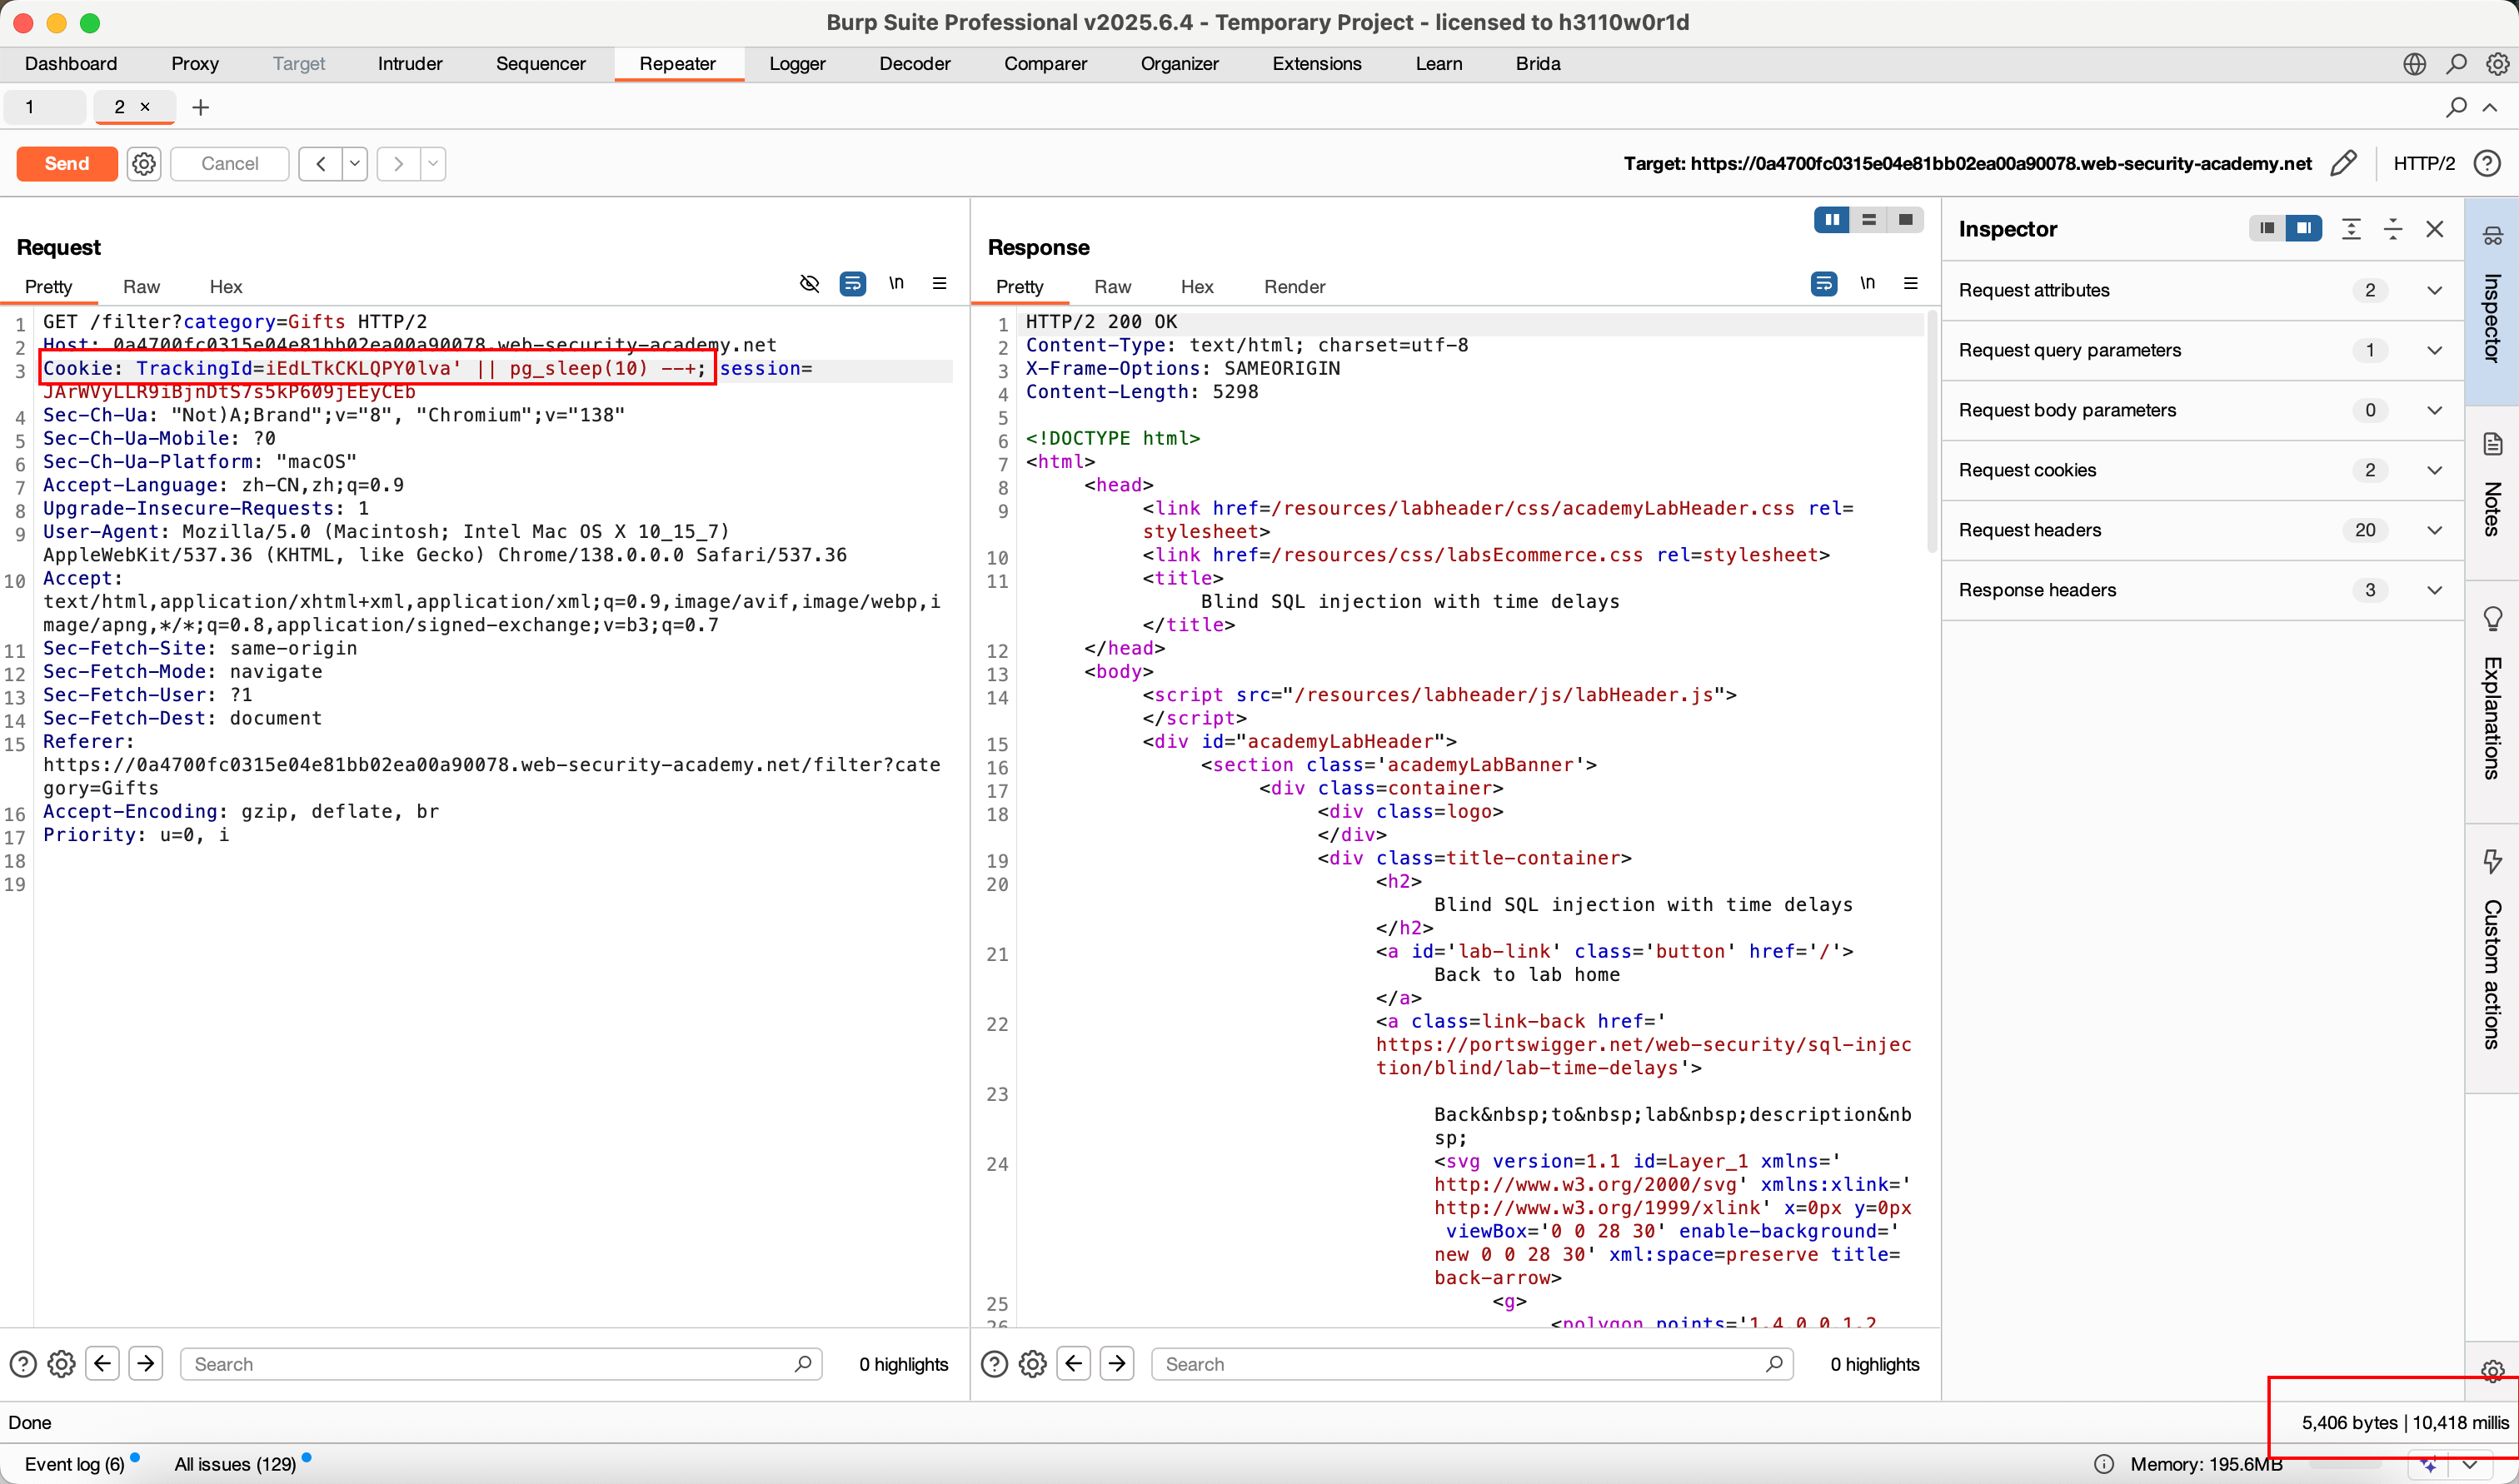
Task: Toggle request line wrap icon
Action: point(853,284)
